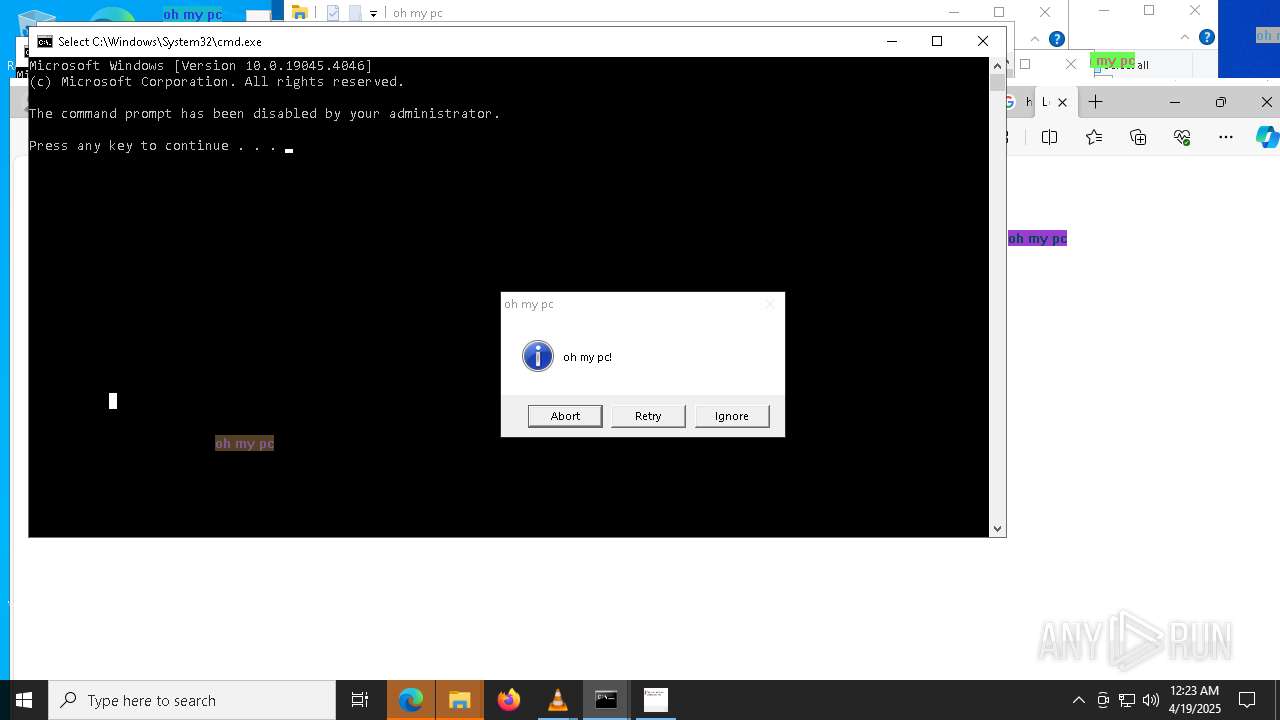This screenshot has height=720, width=1280.
Task: Click the cmd window scroll-down arrow
Action: [997, 528]
